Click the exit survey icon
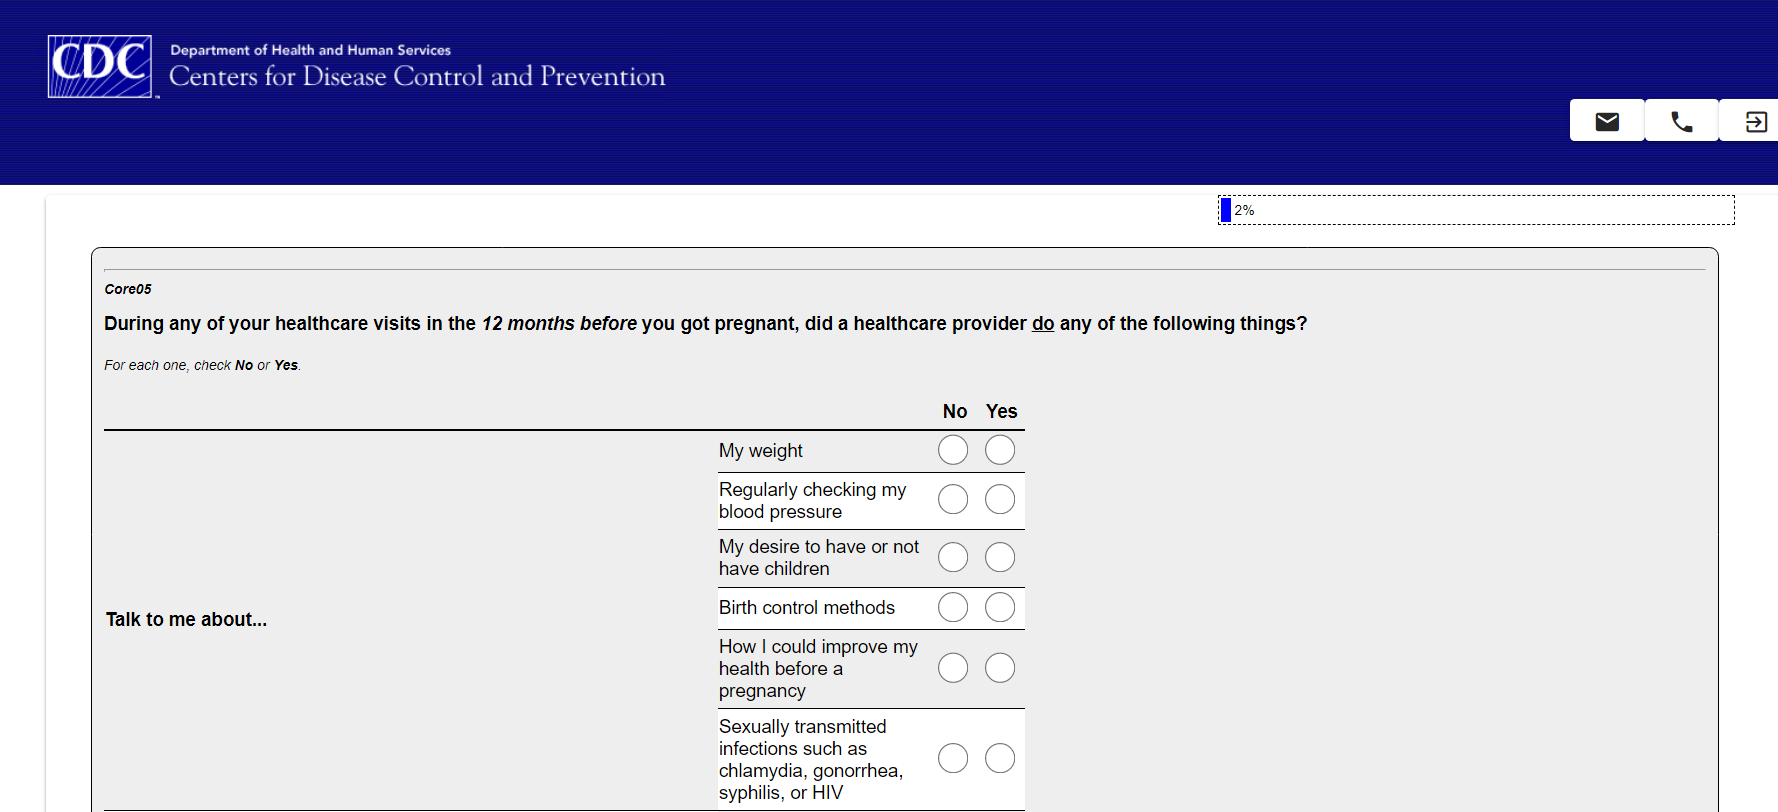The width and height of the screenshot is (1778, 812). pos(1755,121)
